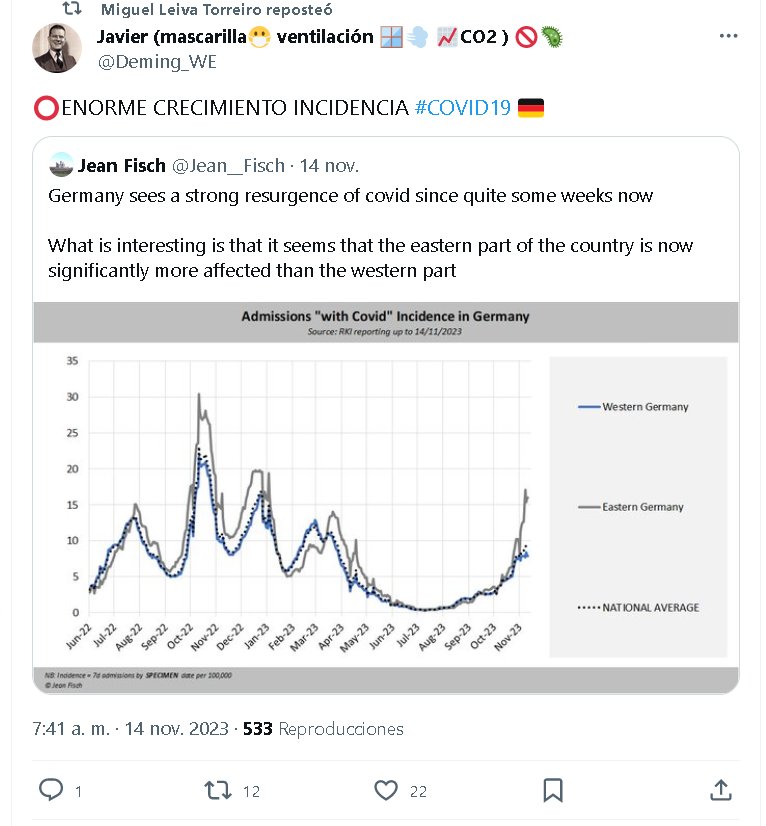Like the tweet with heart icon
This screenshot has width=766, height=826.
386,790
